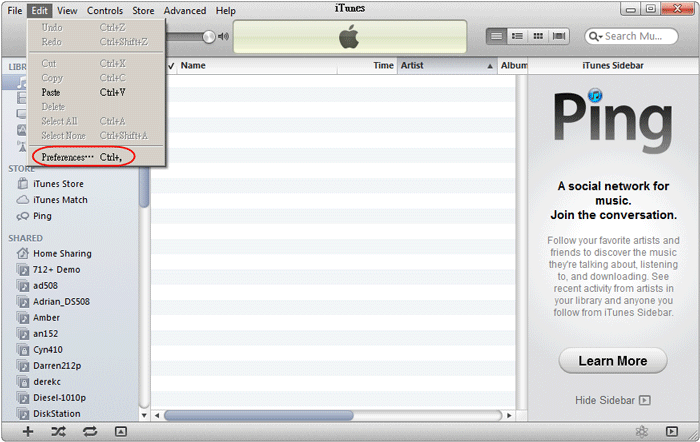Click the Ping logo in sidebar

pos(612,121)
